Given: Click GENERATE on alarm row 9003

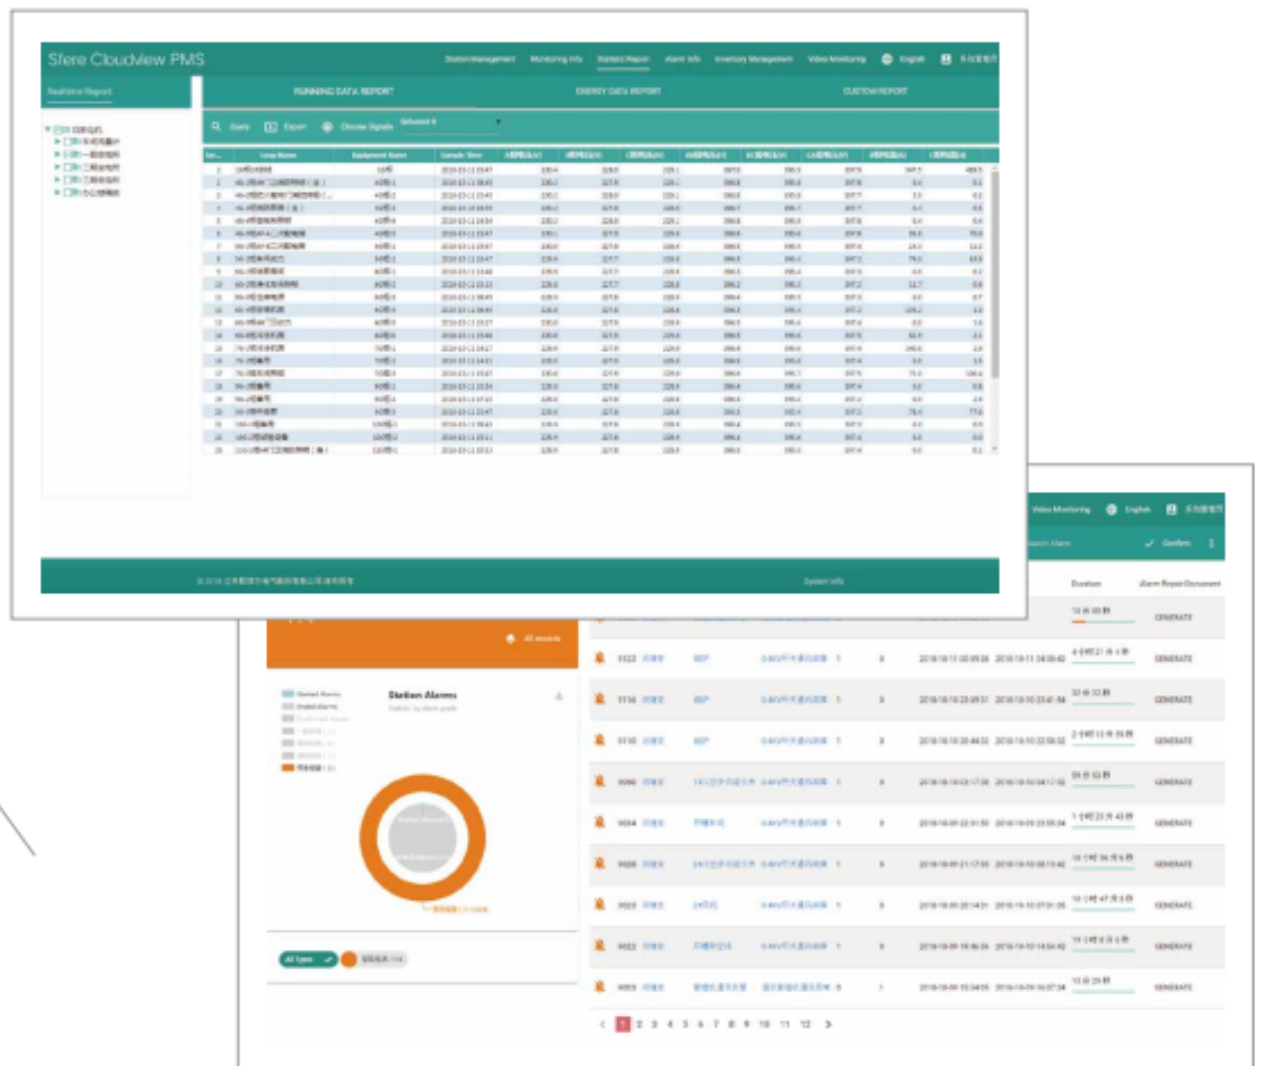Looking at the screenshot, I should point(1173,987).
